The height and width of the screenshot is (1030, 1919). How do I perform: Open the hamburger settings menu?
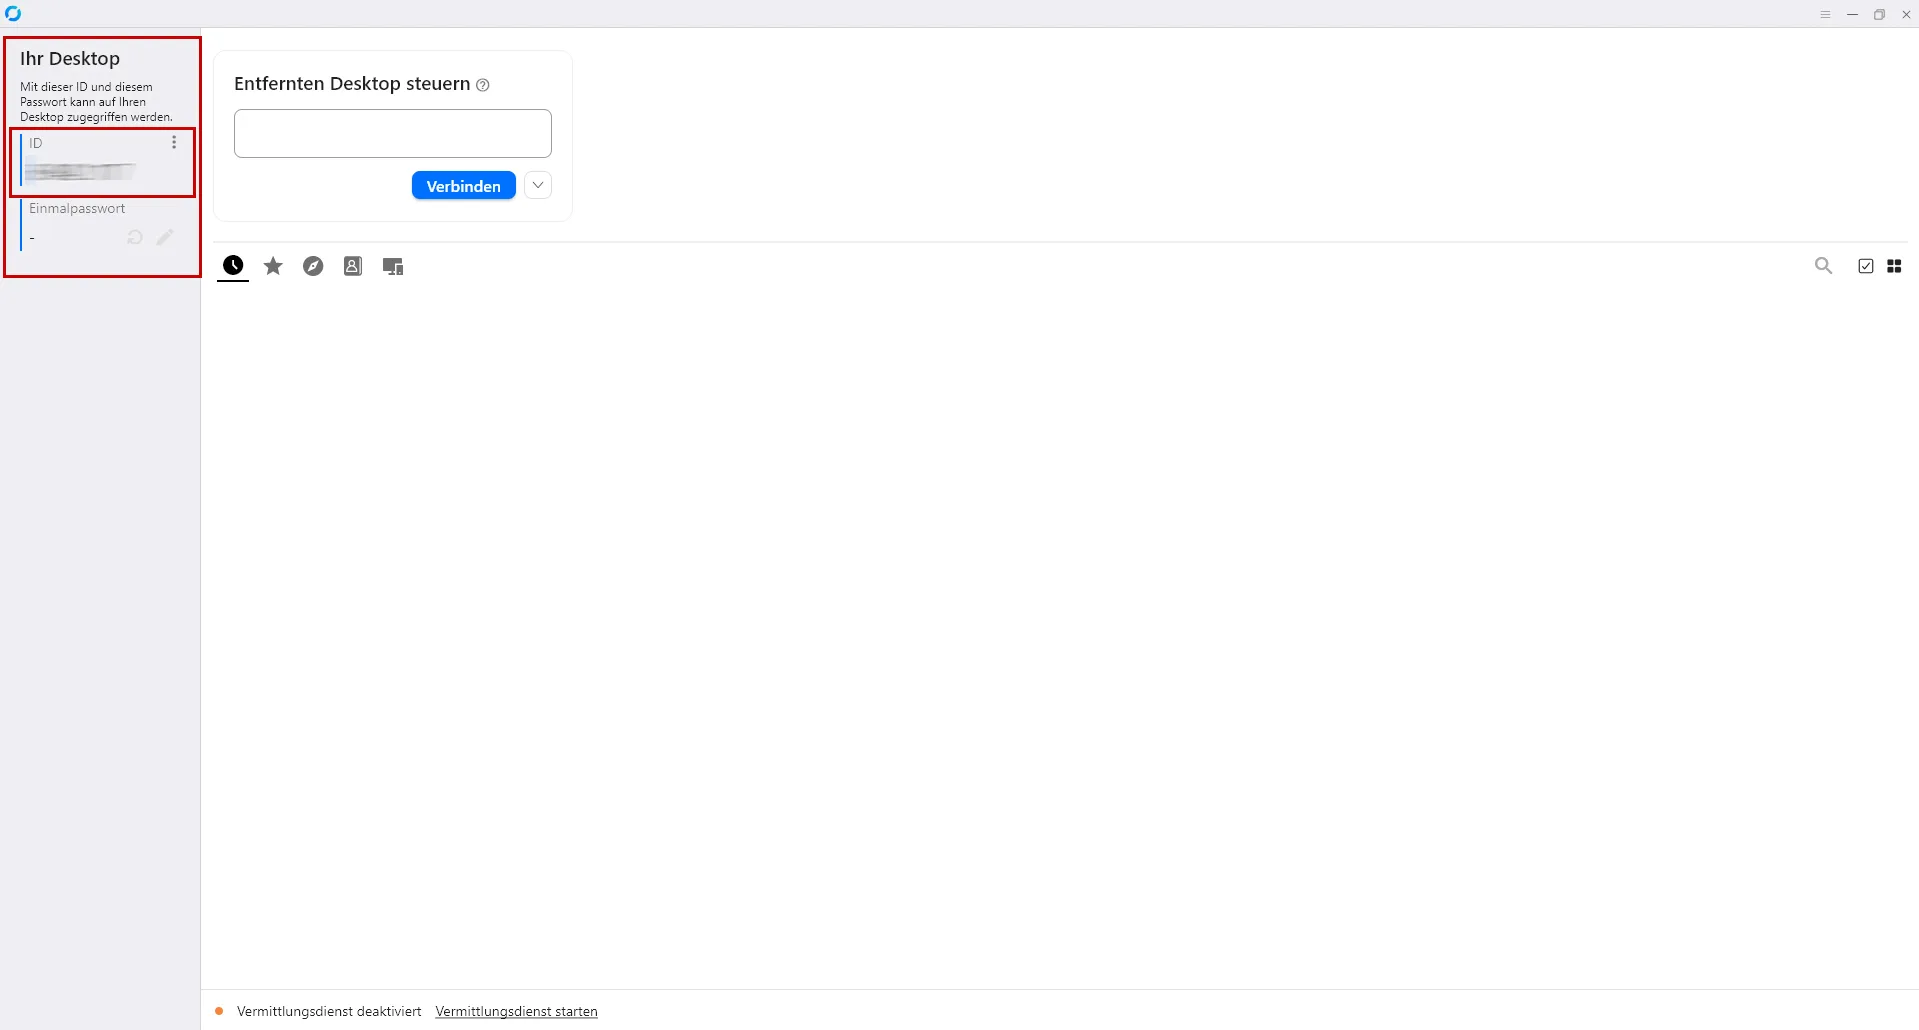tap(1825, 14)
